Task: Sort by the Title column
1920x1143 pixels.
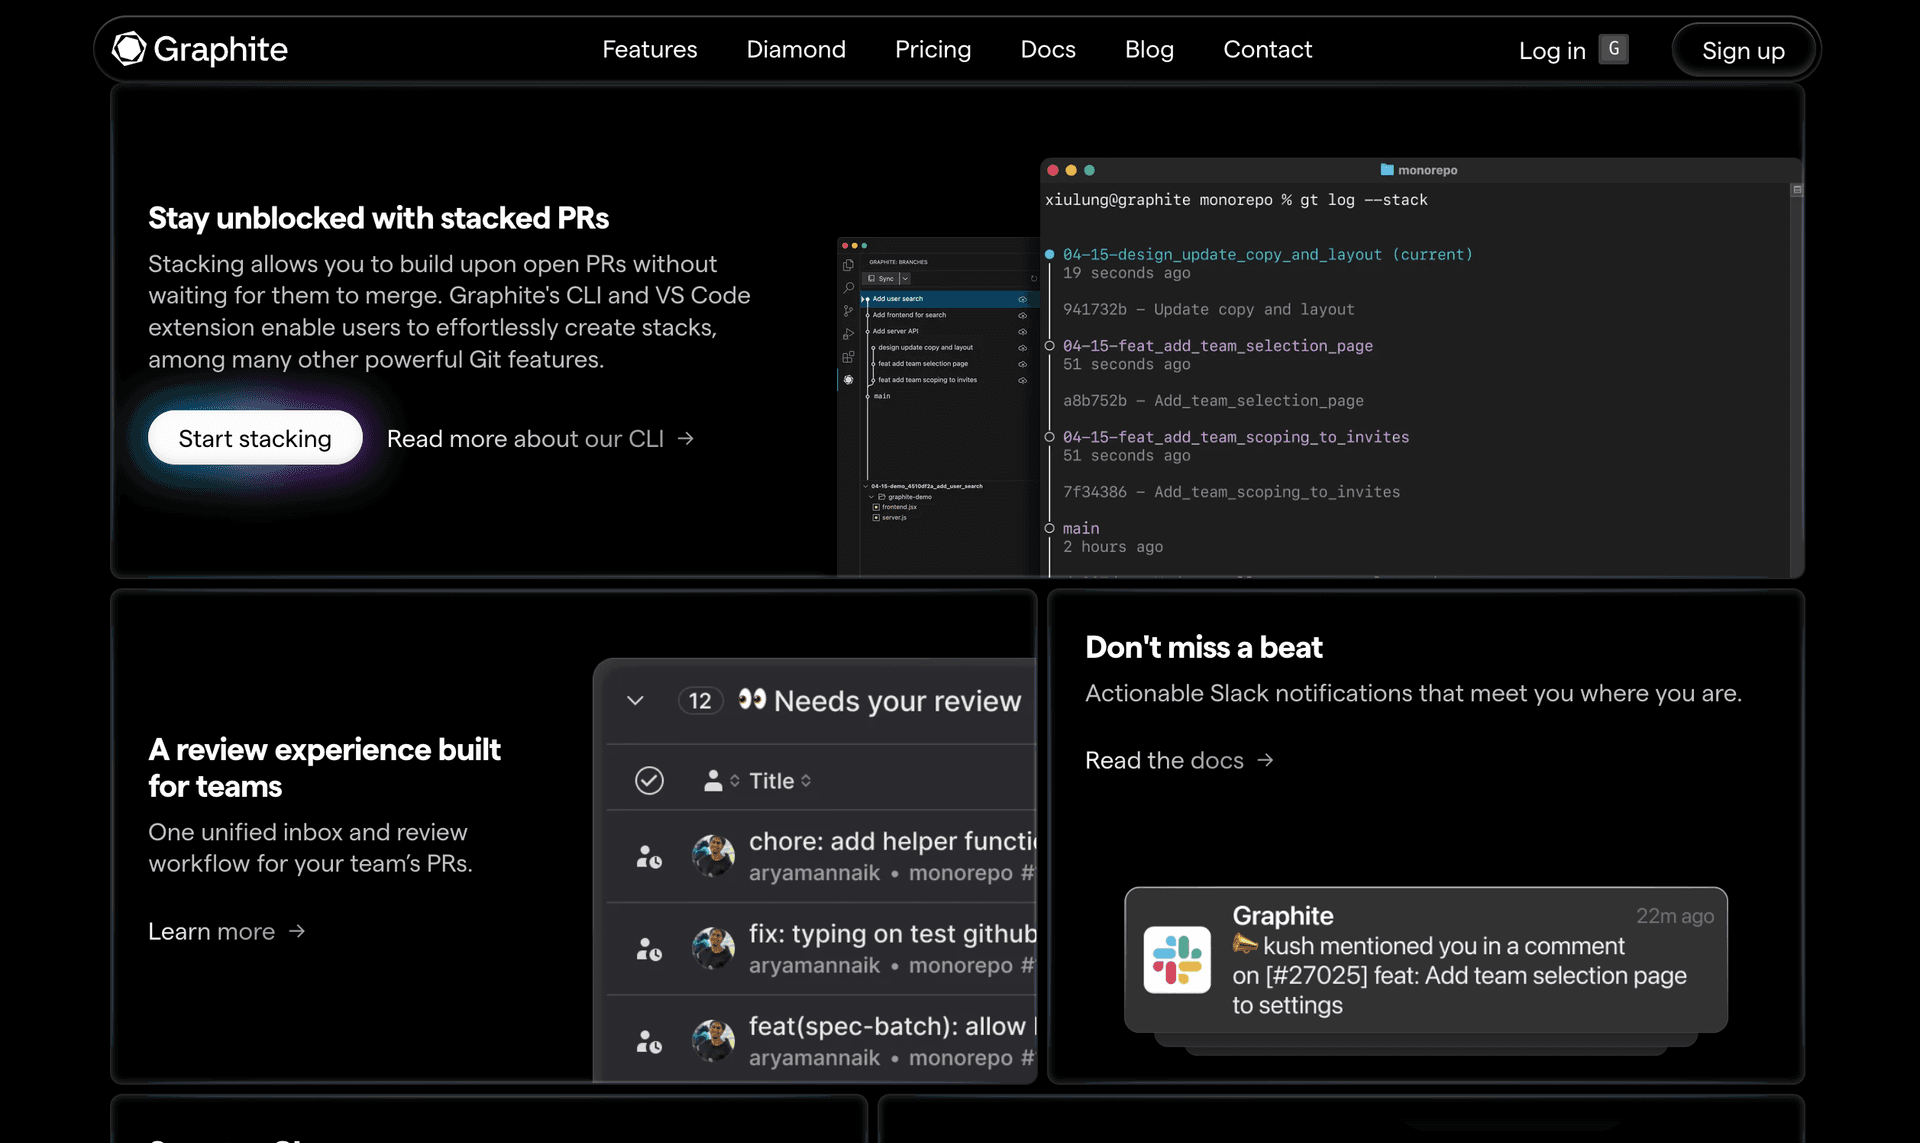Action: (x=780, y=781)
